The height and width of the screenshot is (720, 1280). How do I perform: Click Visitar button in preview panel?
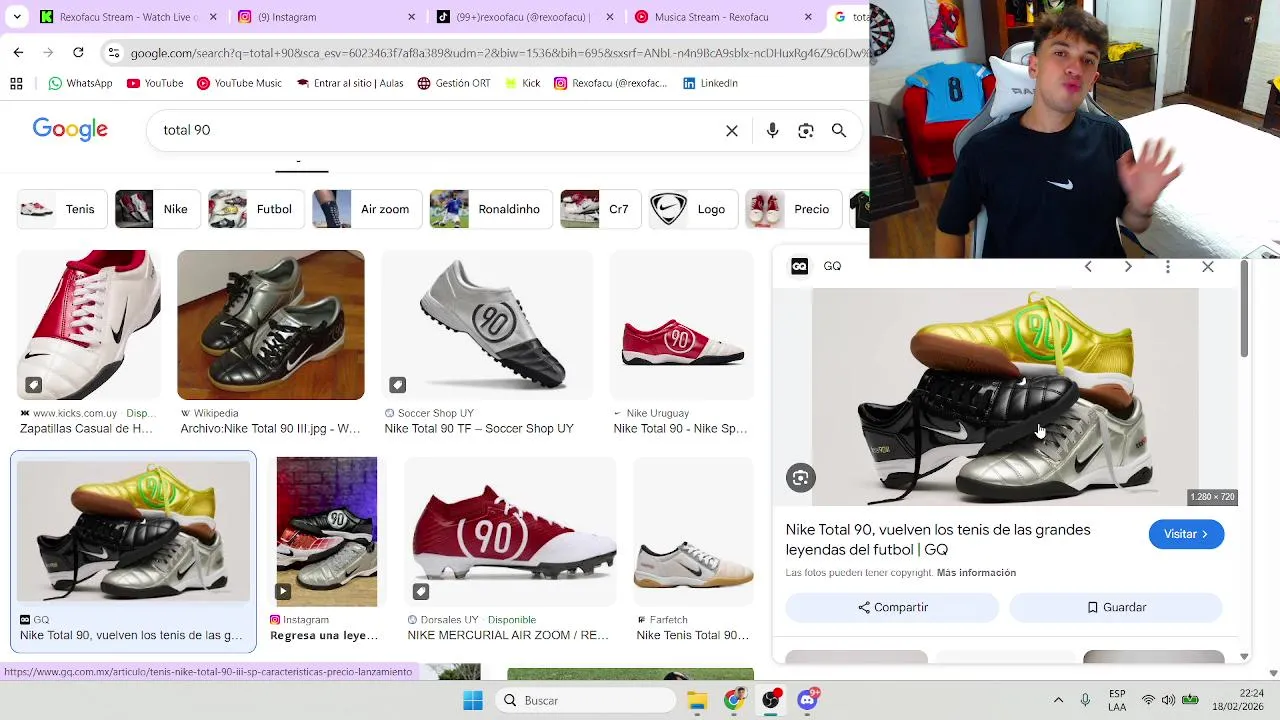point(1186,534)
